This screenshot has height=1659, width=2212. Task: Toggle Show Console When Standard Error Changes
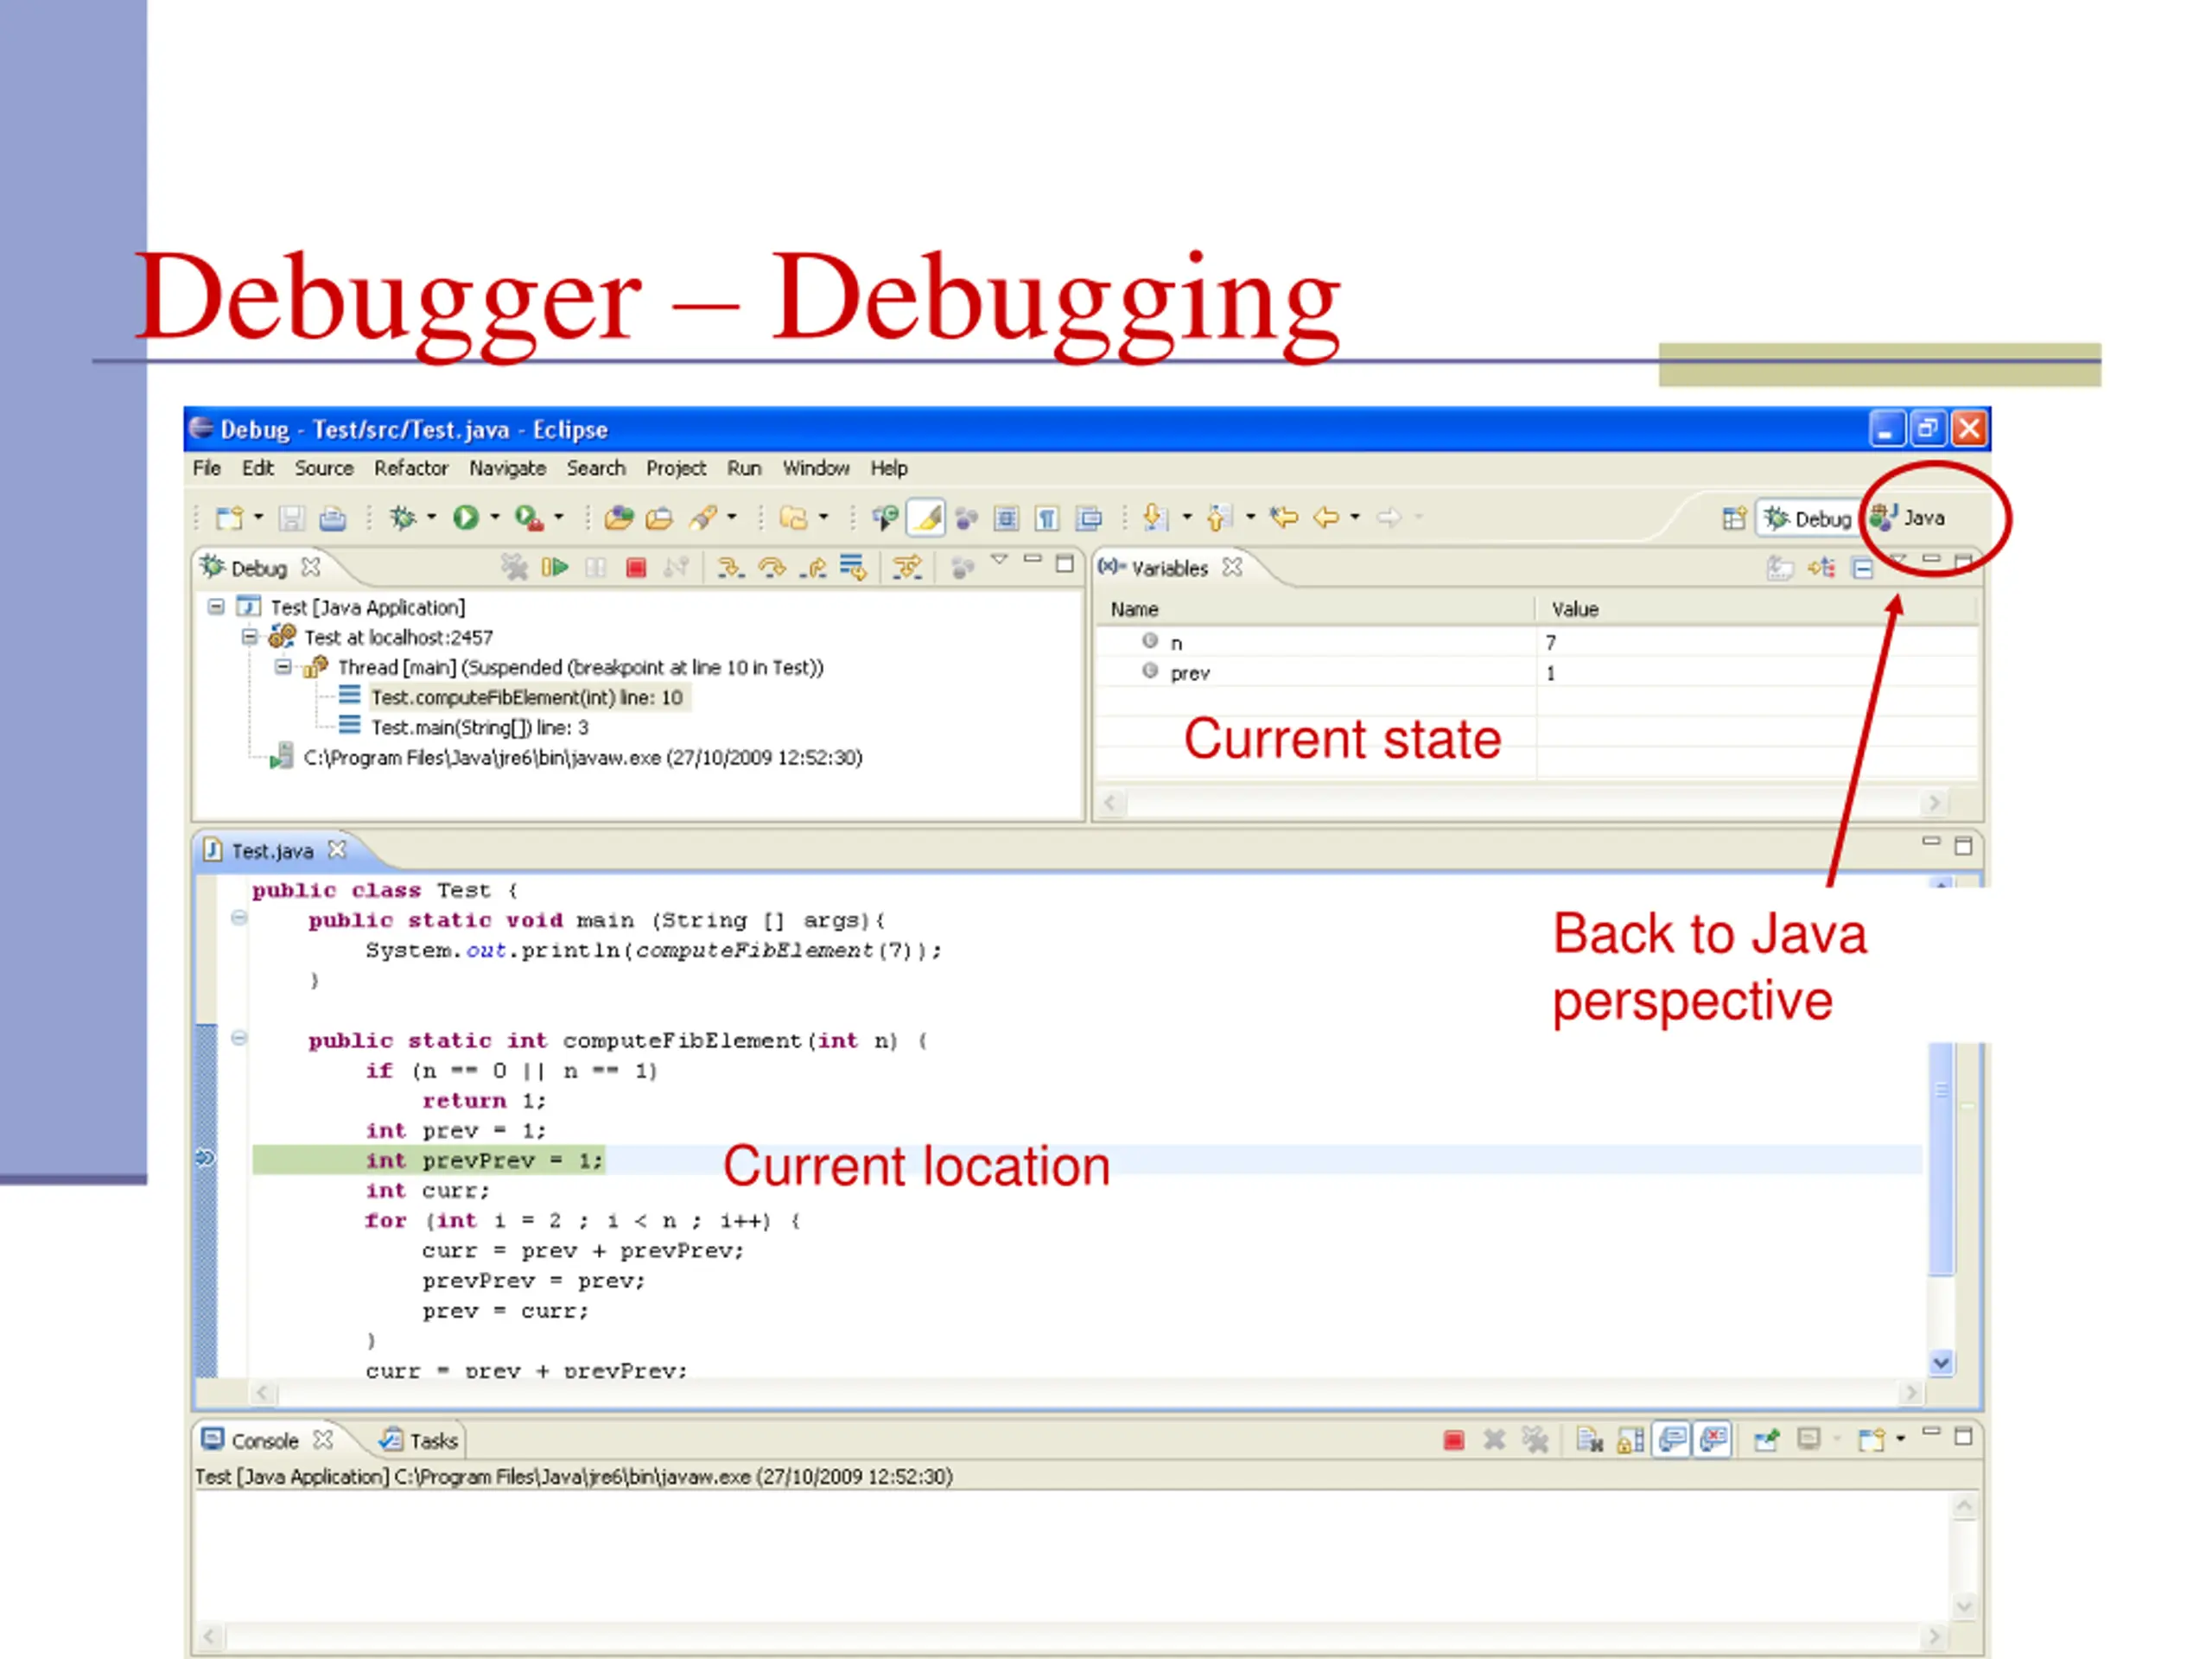(x=1713, y=1440)
